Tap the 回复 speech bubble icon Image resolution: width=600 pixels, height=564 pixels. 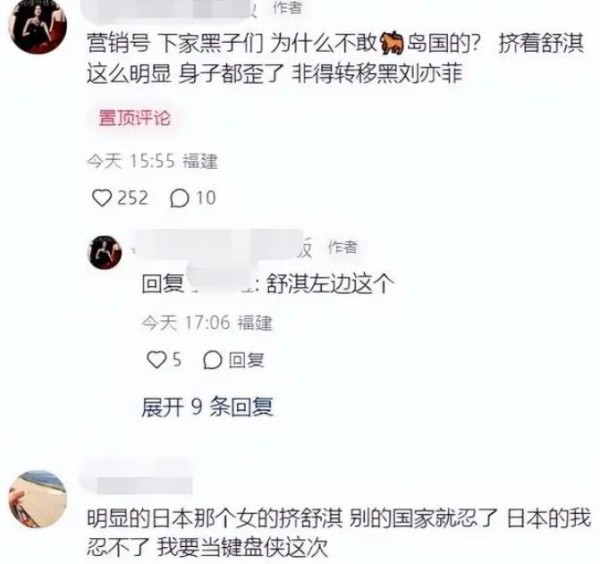point(213,360)
